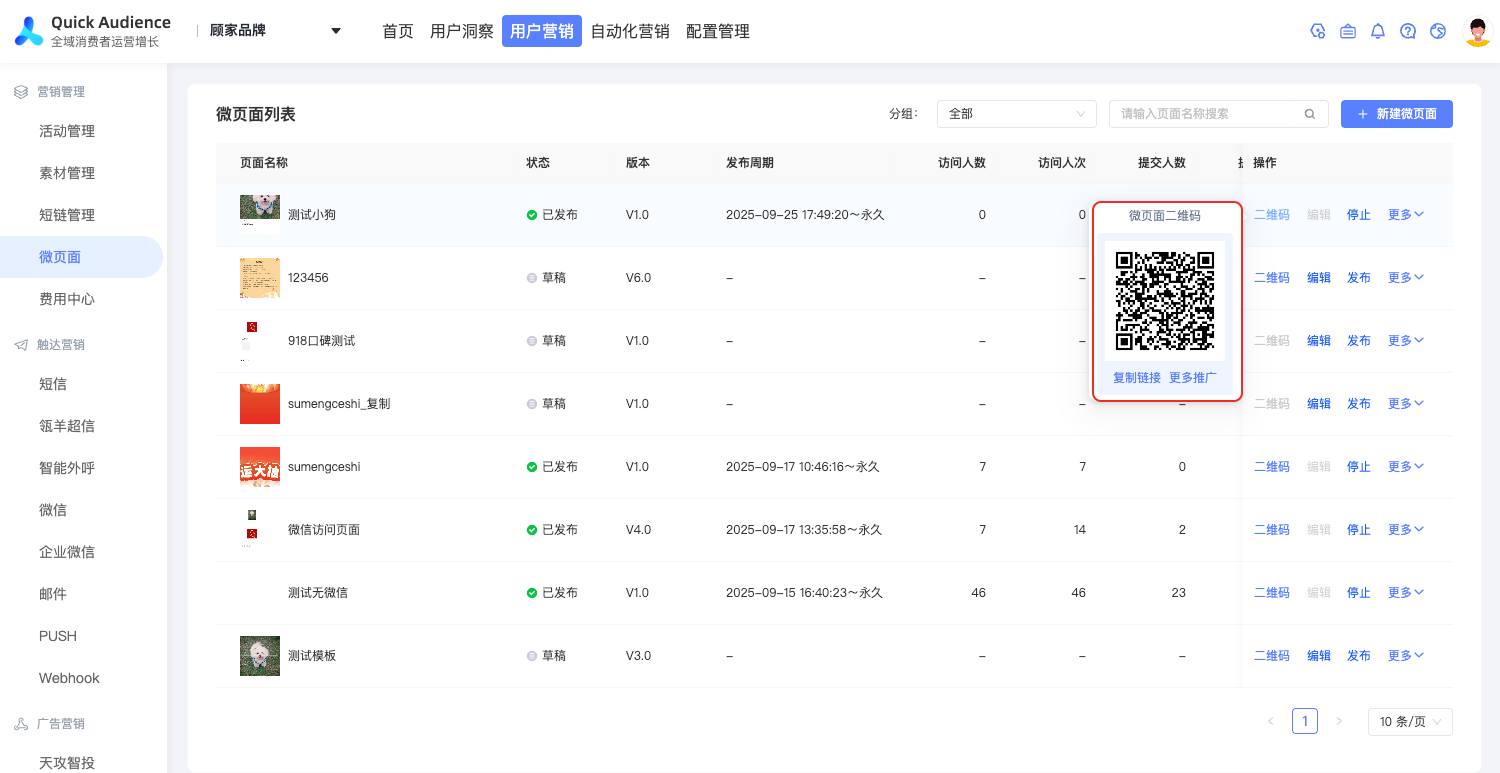This screenshot has height=773, width=1500.
Task: Click 停止 for 测试无微信
Action: pos(1359,593)
